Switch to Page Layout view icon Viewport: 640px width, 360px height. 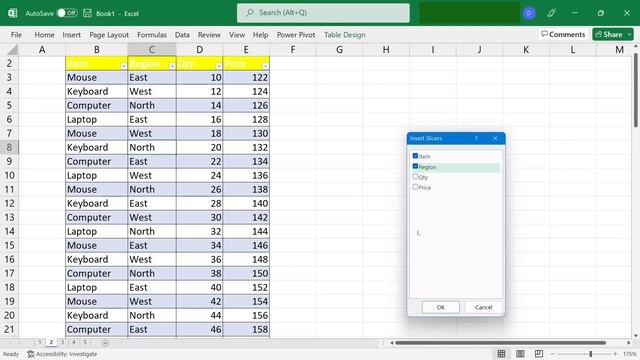tap(520, 353)
